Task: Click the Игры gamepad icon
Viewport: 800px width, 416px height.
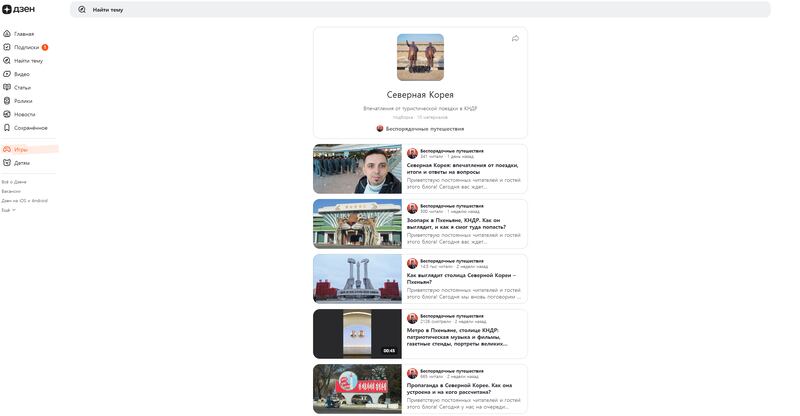Action: pos(7,149)
